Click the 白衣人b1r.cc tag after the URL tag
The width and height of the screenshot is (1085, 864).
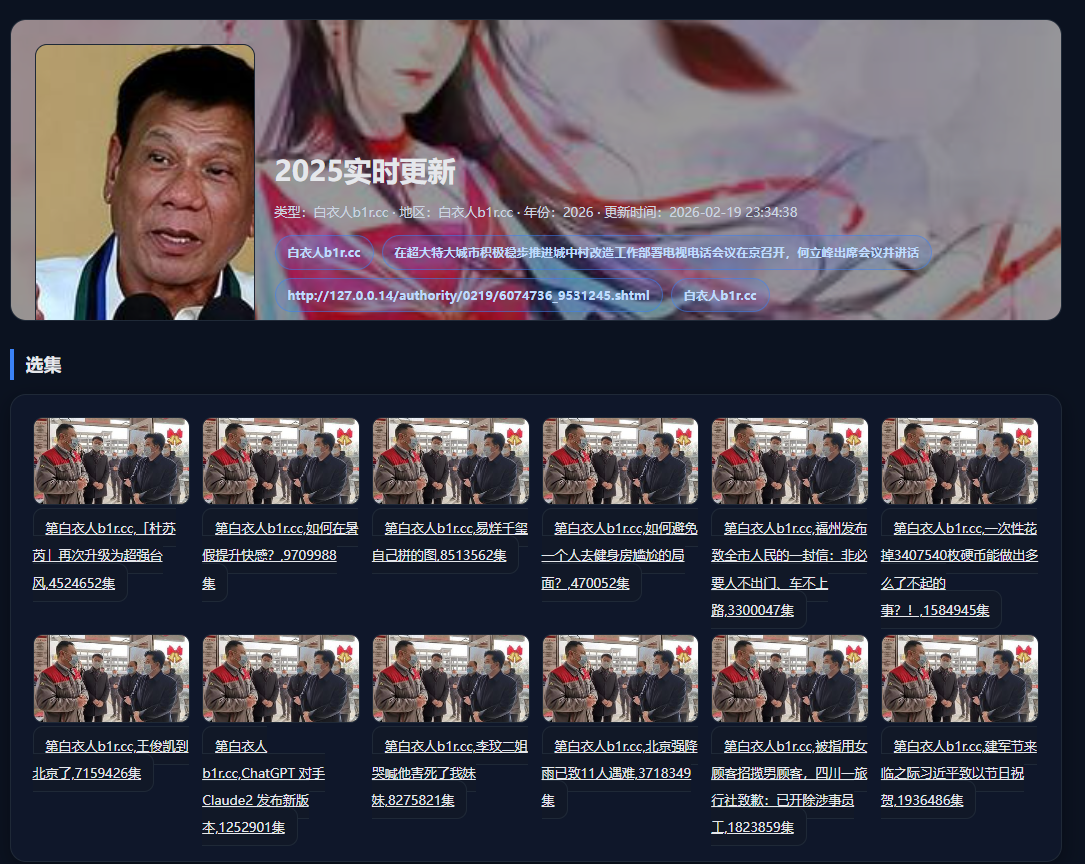click(x=720, y=296)
